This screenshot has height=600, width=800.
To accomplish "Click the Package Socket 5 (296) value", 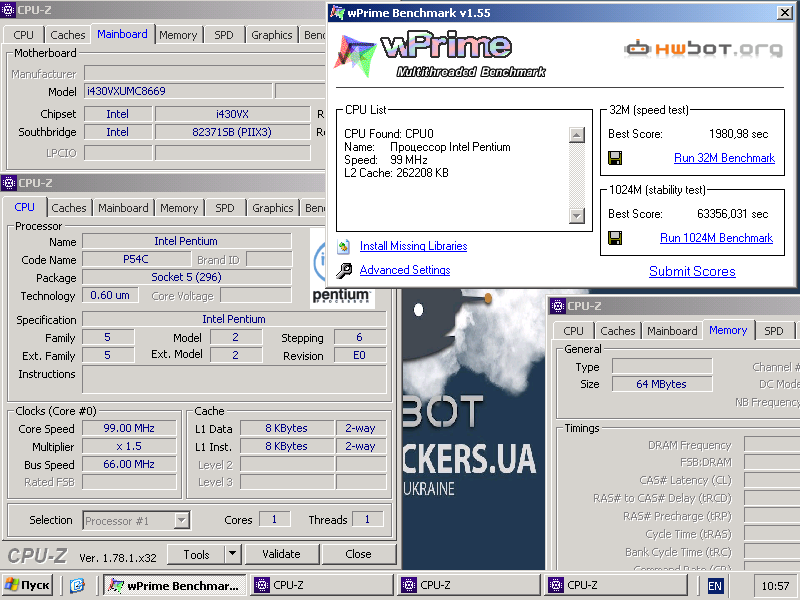I will (187, 277).
